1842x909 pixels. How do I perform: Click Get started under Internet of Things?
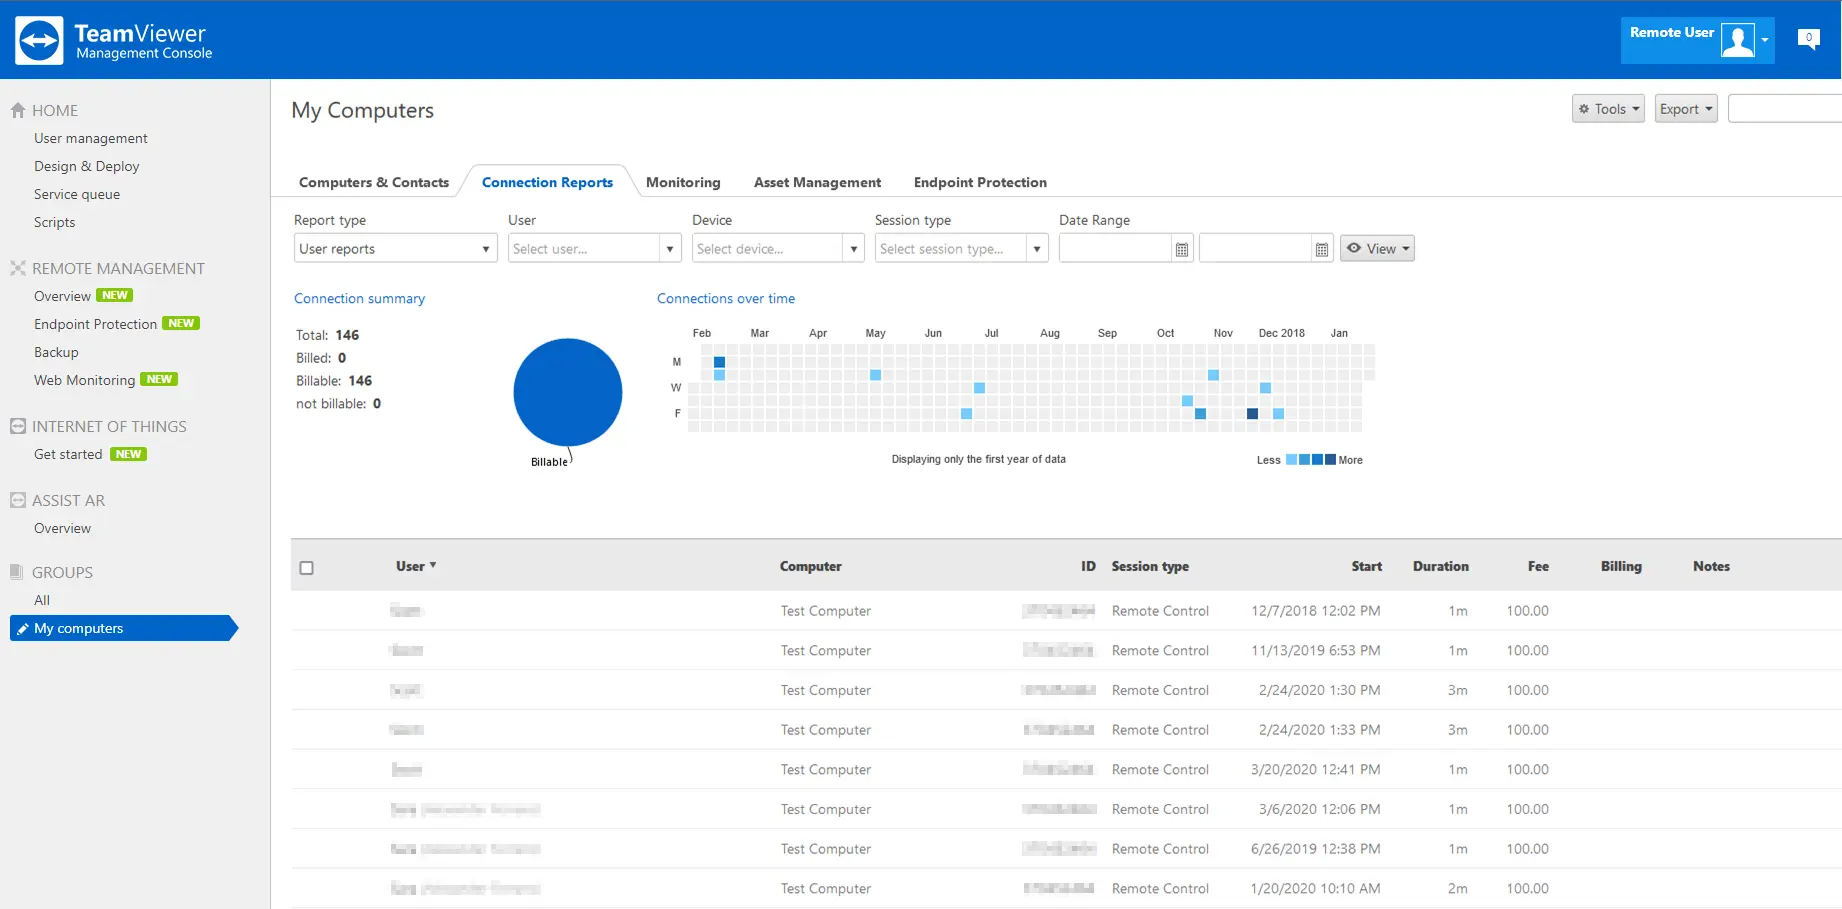pos(68,454)
